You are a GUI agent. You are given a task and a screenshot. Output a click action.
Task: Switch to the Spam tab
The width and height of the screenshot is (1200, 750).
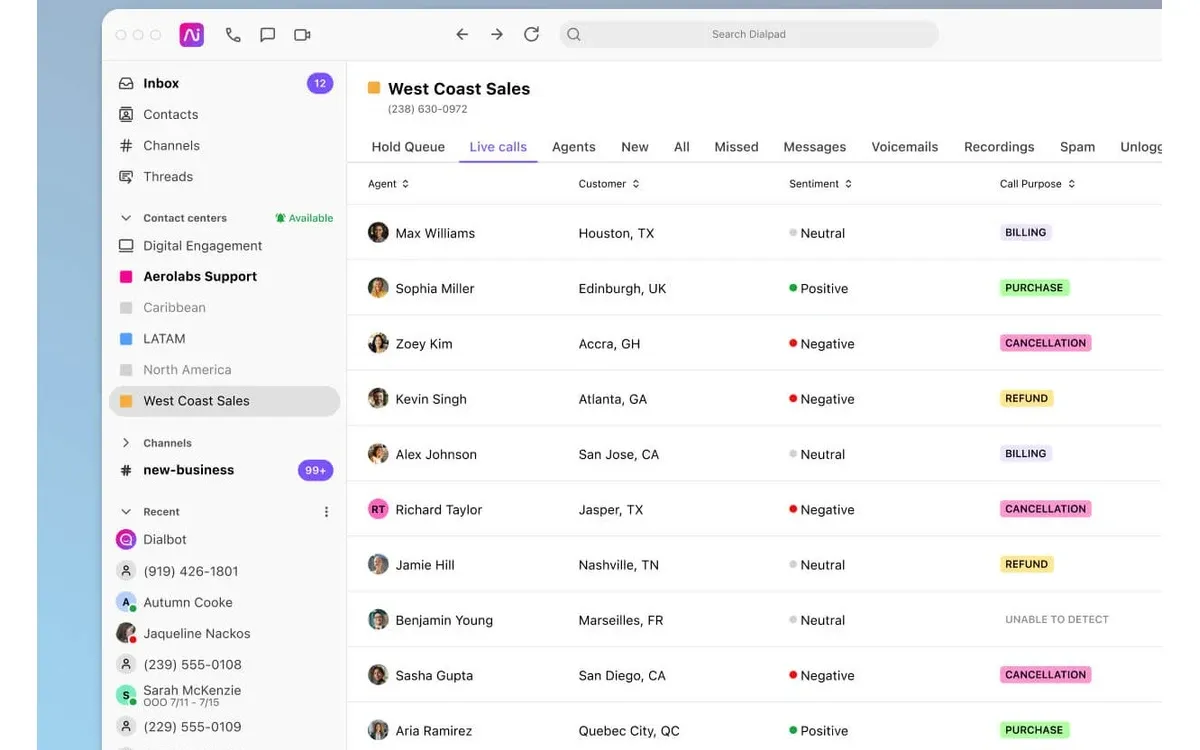pyautogui.click(x=1078, y=147)
